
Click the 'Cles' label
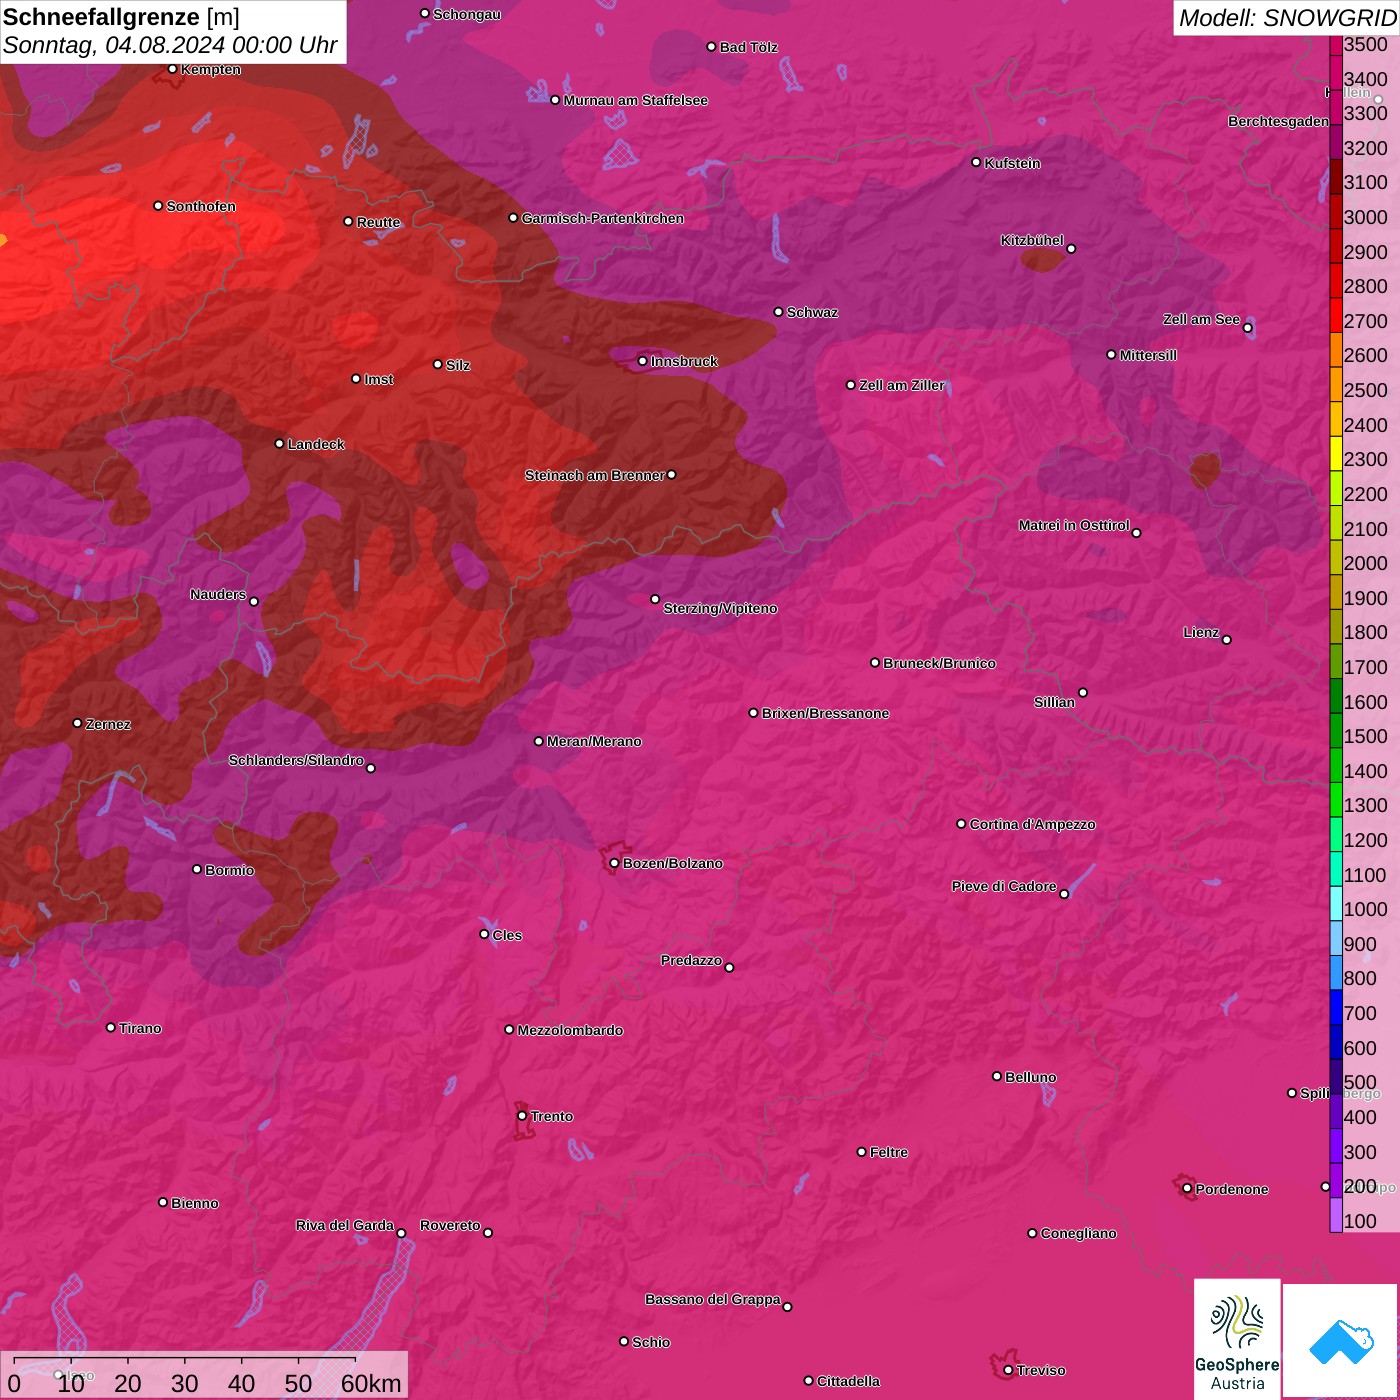click(507, 935)
